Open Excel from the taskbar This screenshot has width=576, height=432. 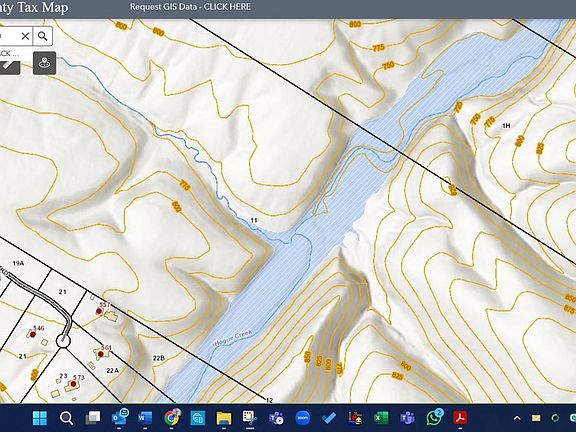point(381,418)
